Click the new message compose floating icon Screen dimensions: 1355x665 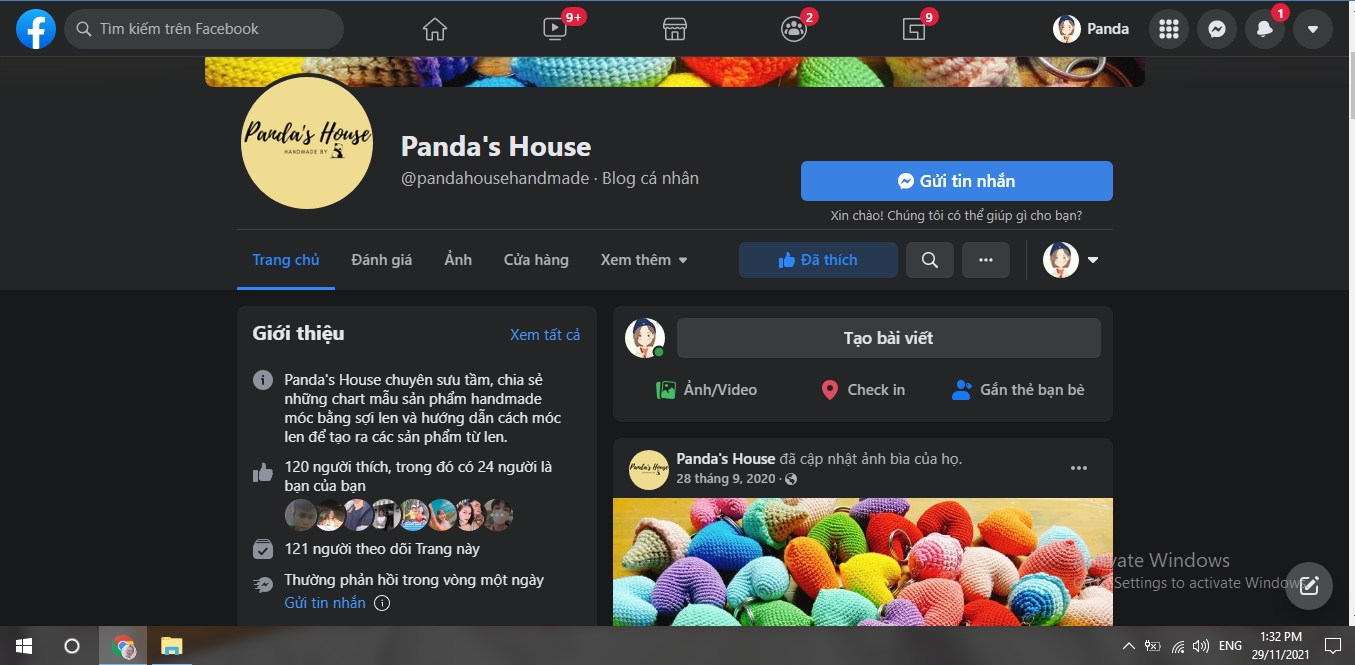click(x=1309, y=586)
